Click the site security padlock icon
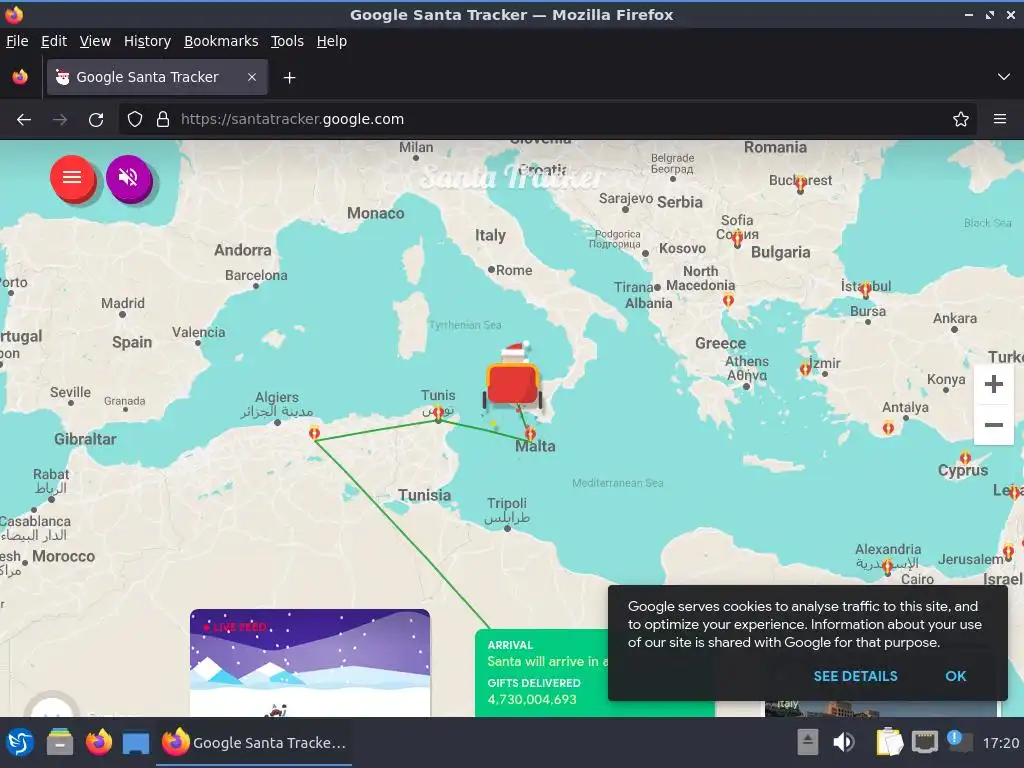The width and height of the screenshot is (1024, 768). [163, 120]
